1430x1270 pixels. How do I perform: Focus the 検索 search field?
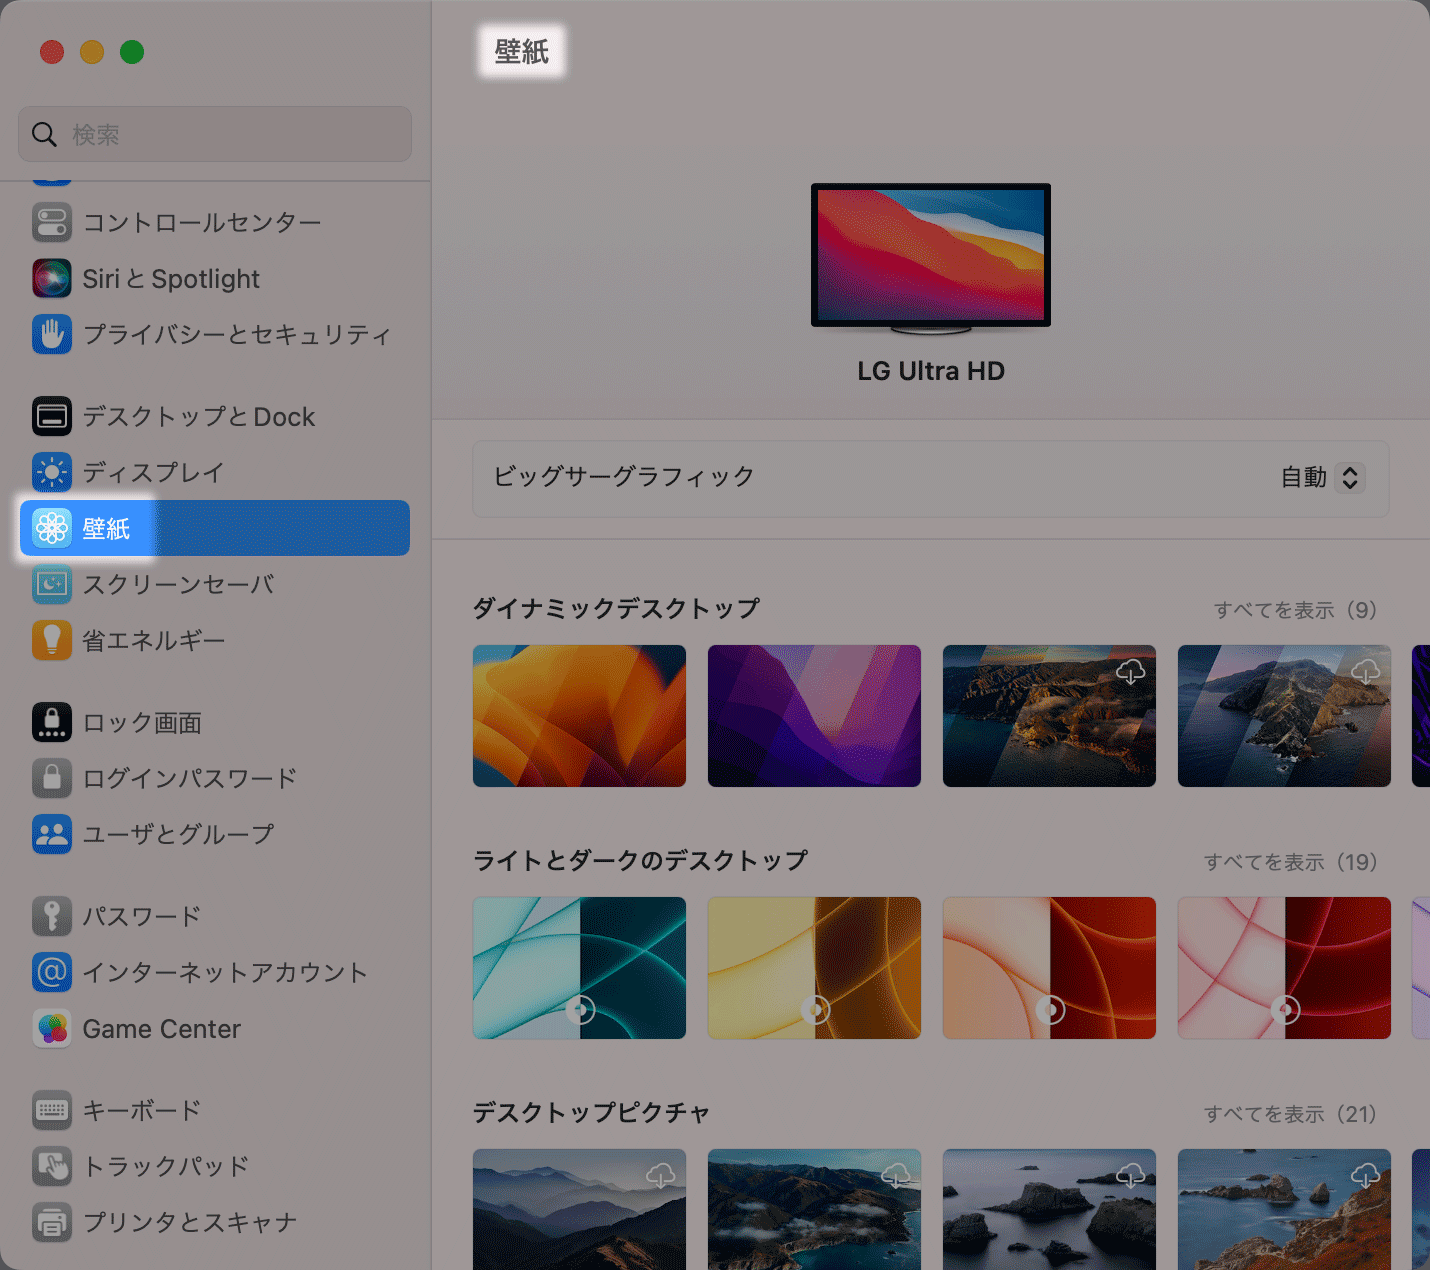tap(215, 134)
